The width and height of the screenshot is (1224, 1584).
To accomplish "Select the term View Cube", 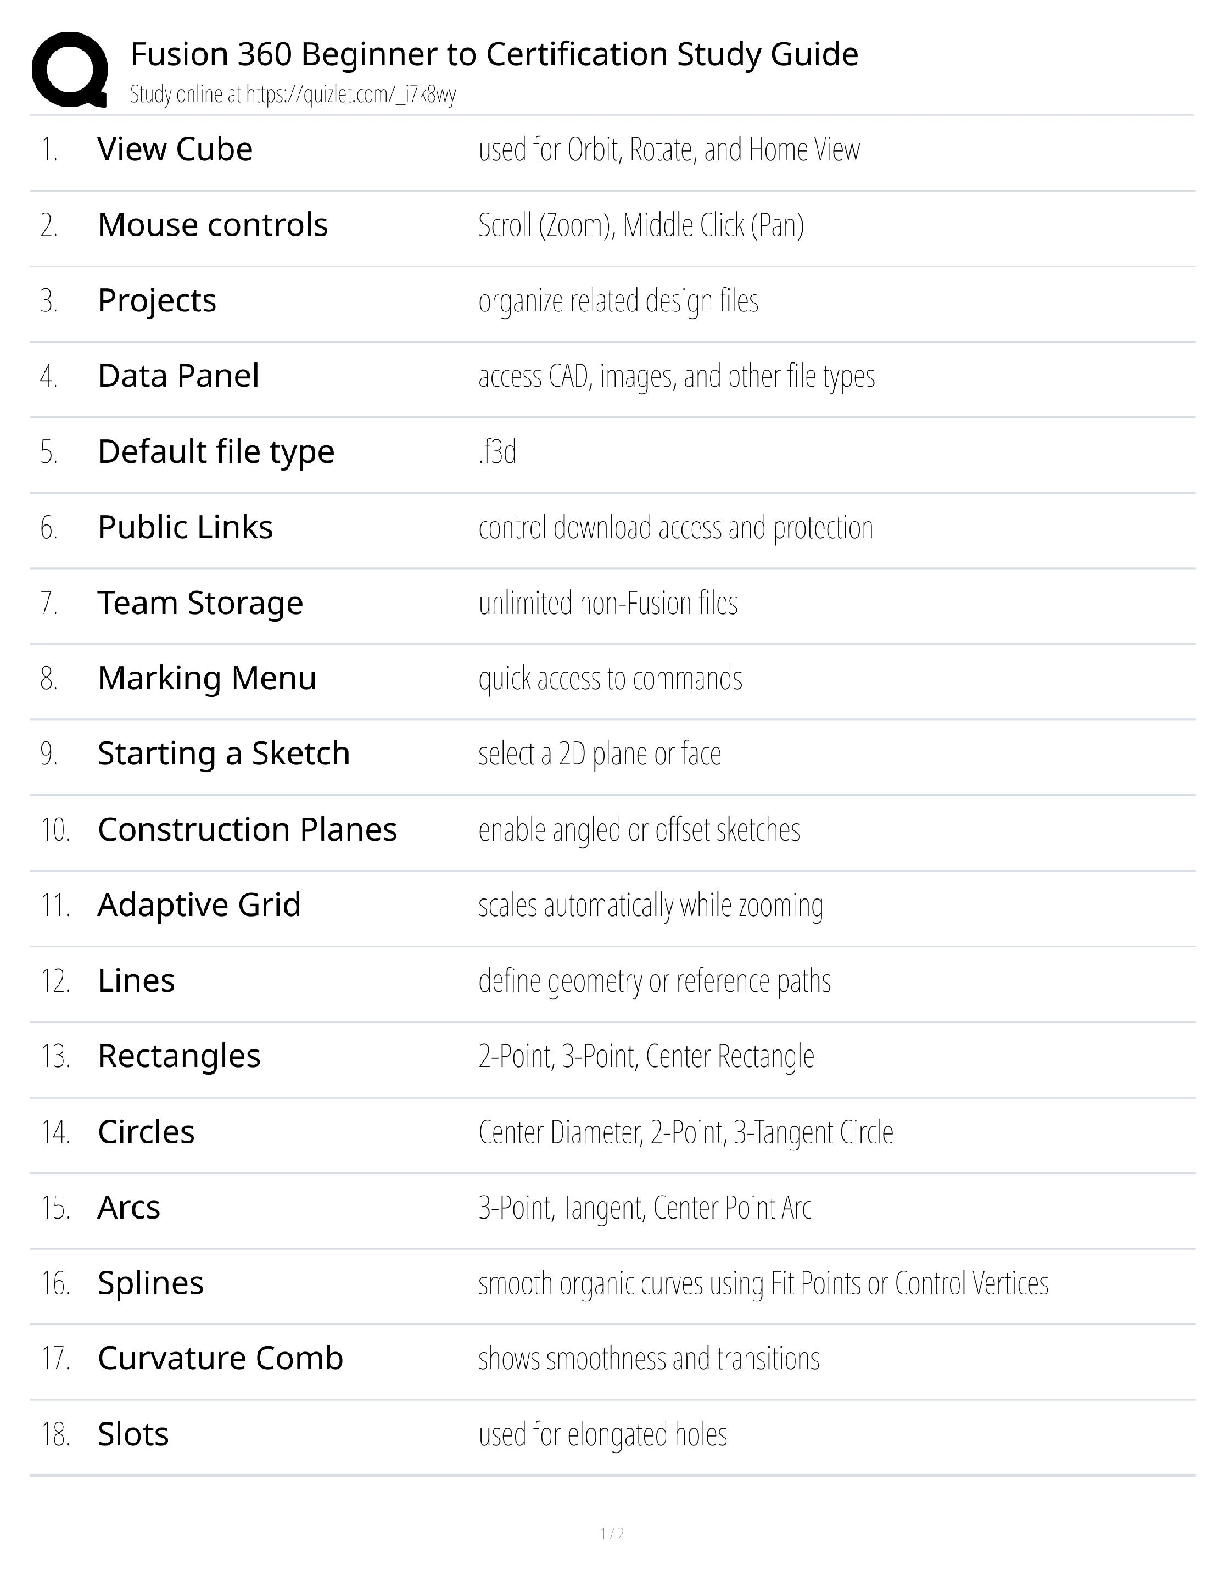I will (175, 149).
